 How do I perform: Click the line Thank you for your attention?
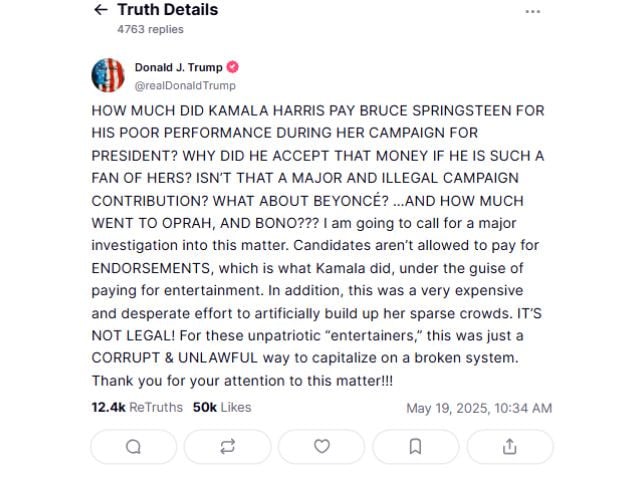tap(242, 380)
